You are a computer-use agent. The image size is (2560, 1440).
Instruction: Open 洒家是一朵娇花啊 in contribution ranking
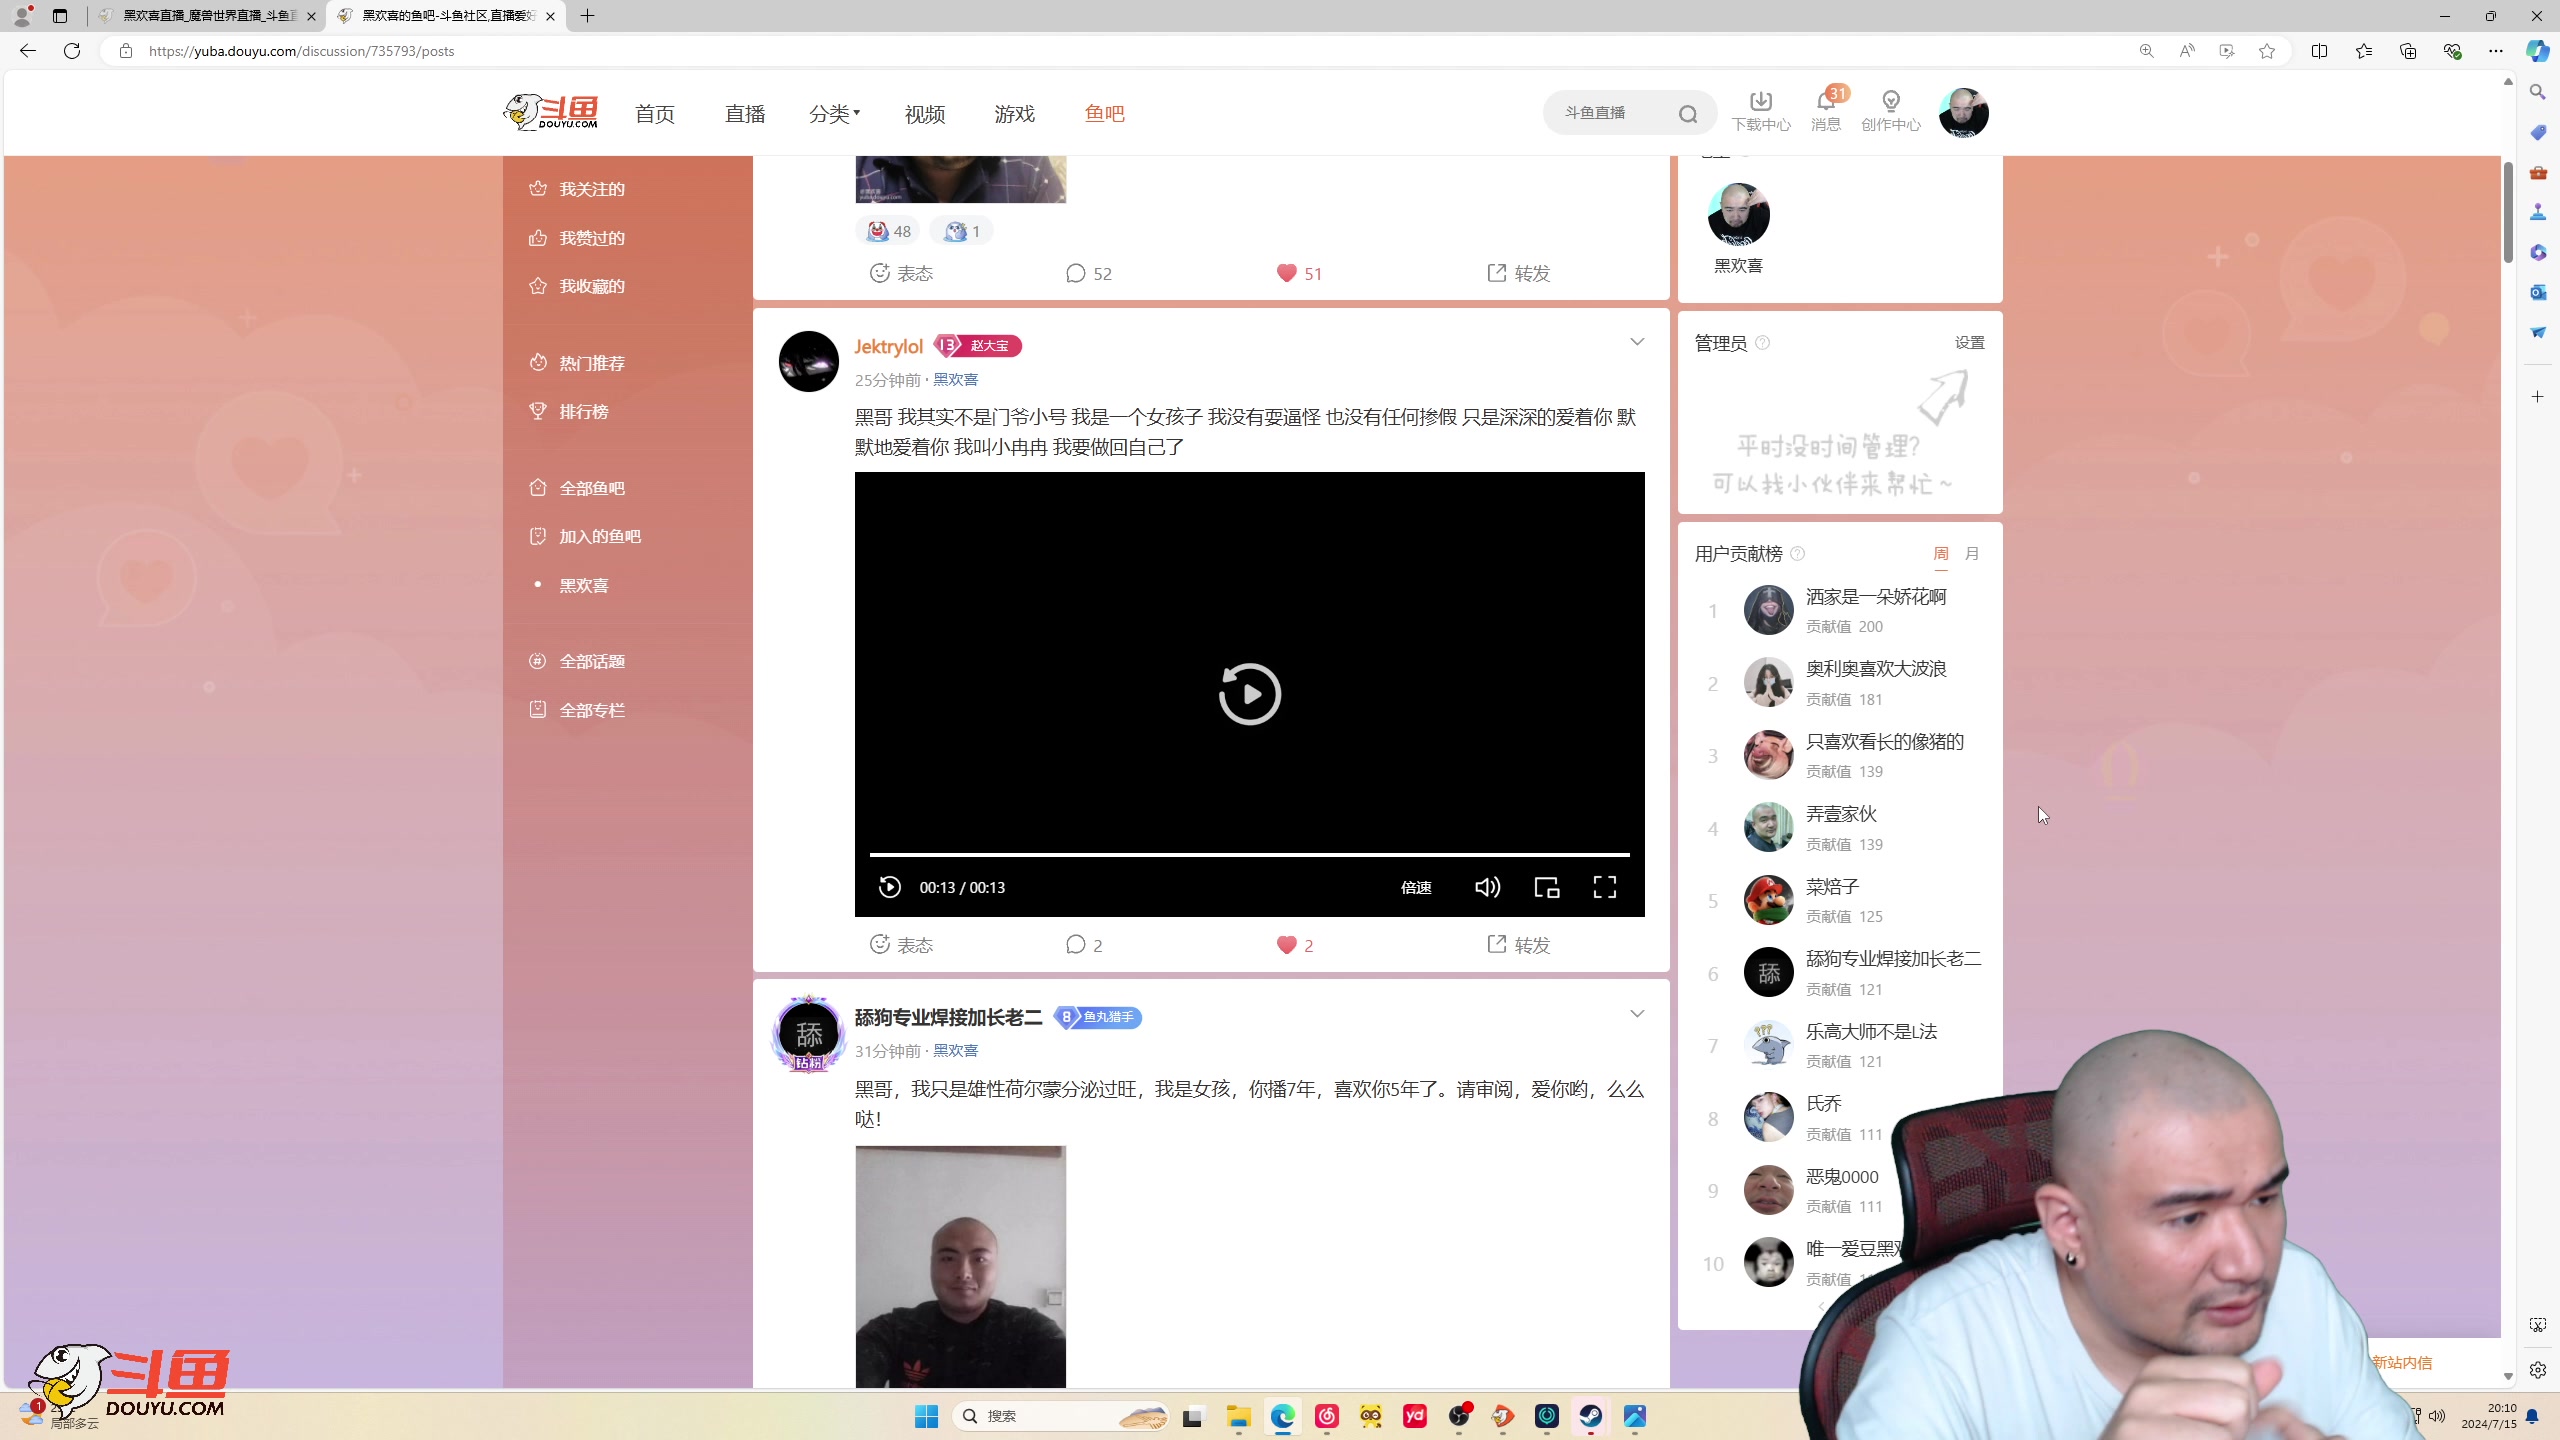coord(1875,597)
